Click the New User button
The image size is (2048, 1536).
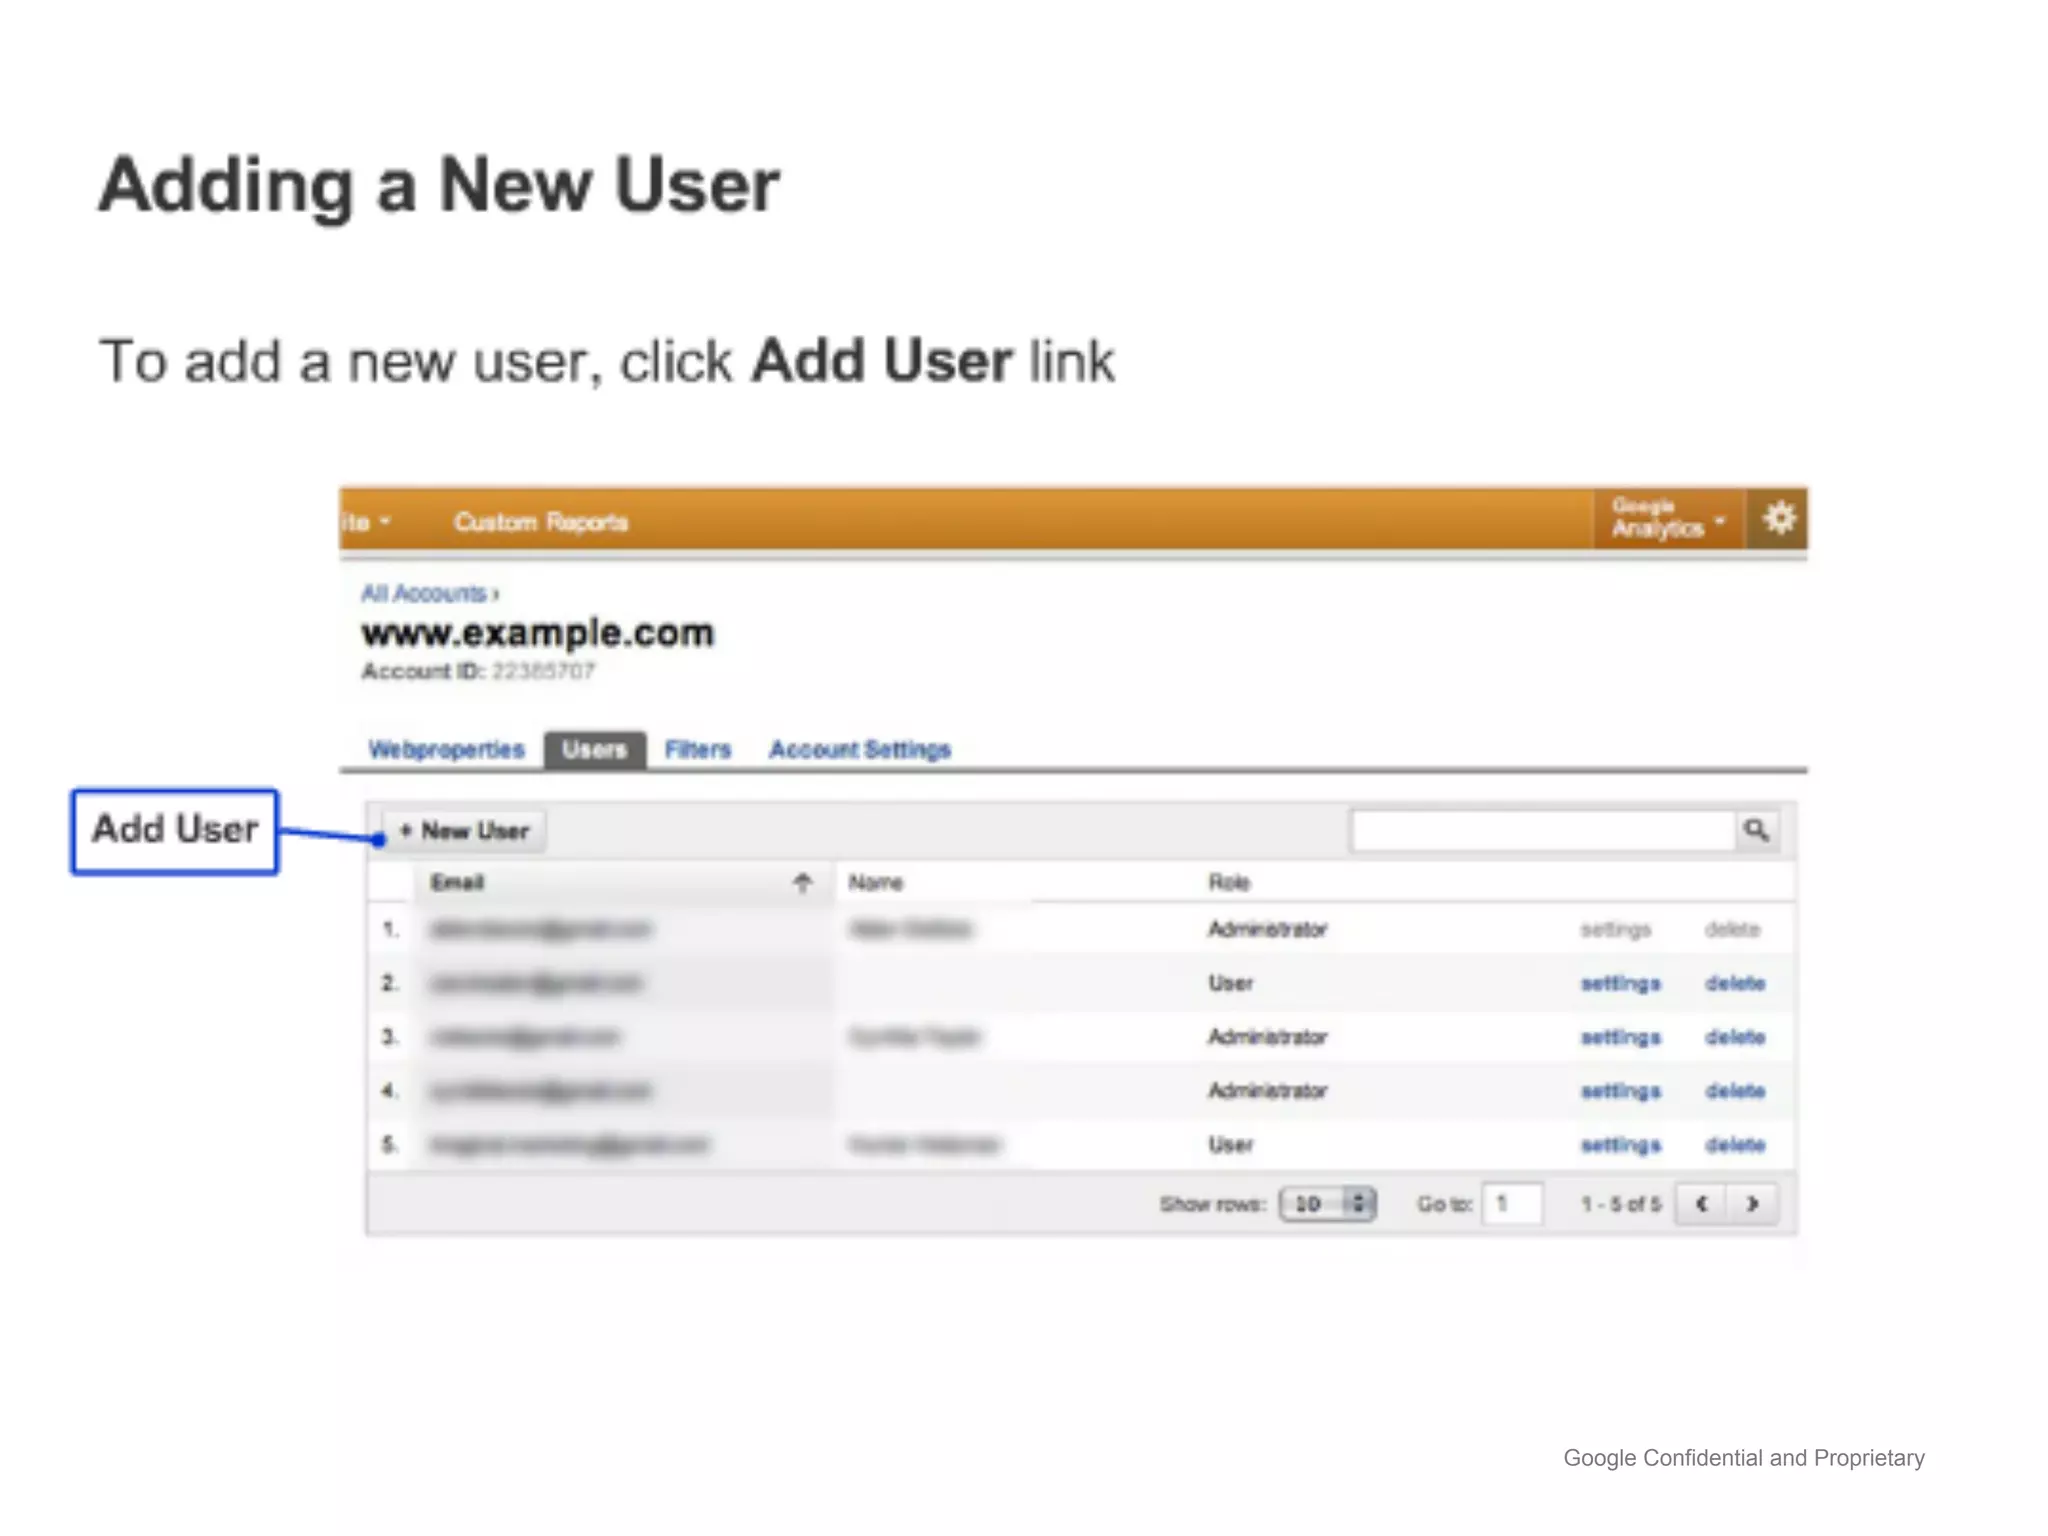click(465, 831)
